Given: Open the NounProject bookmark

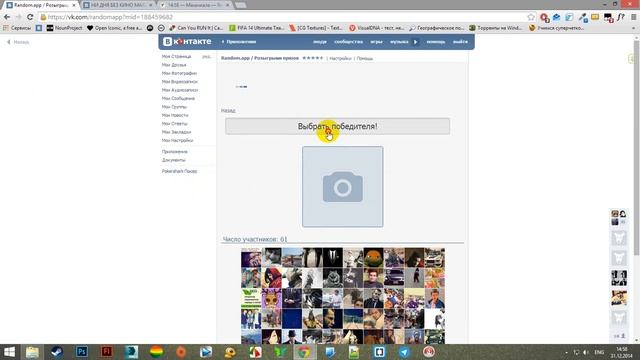Looking at the screenshot, I should coord(64,28).
